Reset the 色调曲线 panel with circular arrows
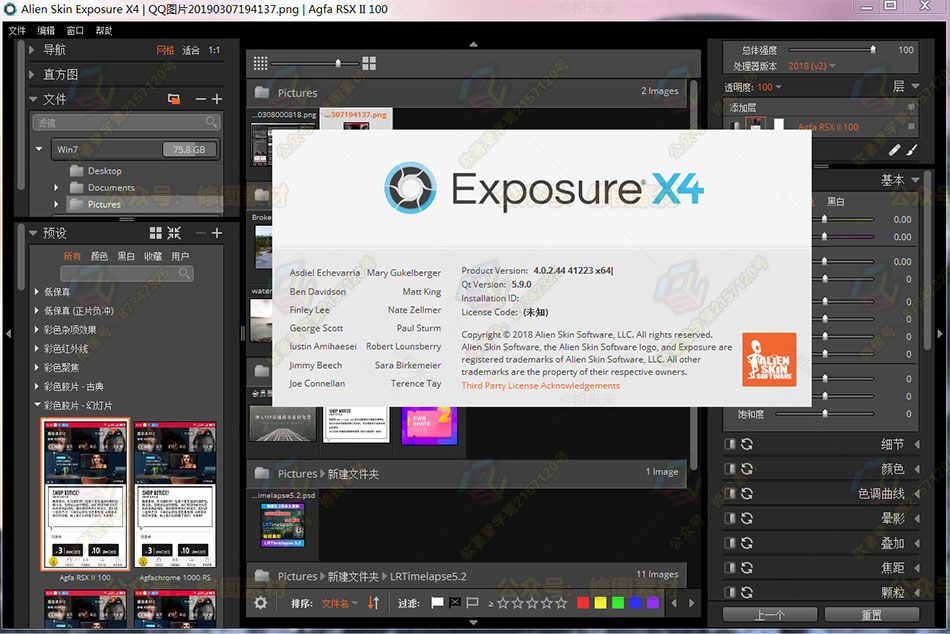Screen dimensions: 950x634 [747, 494]
